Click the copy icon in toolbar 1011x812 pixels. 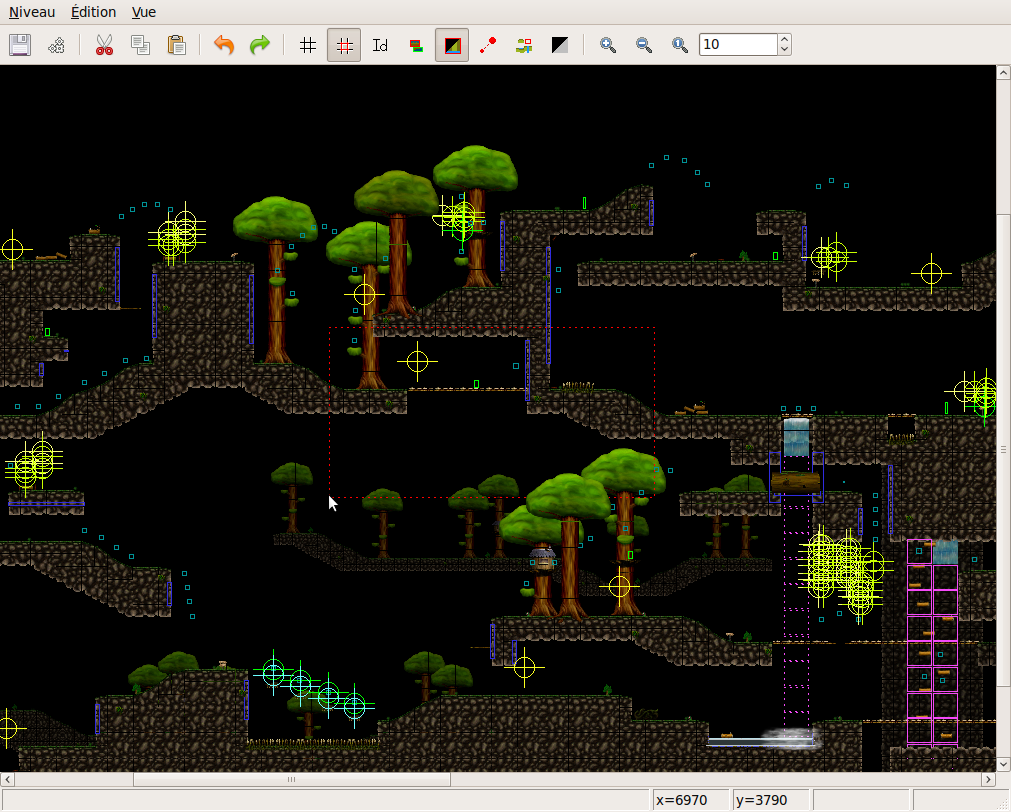tap(140, 45)
